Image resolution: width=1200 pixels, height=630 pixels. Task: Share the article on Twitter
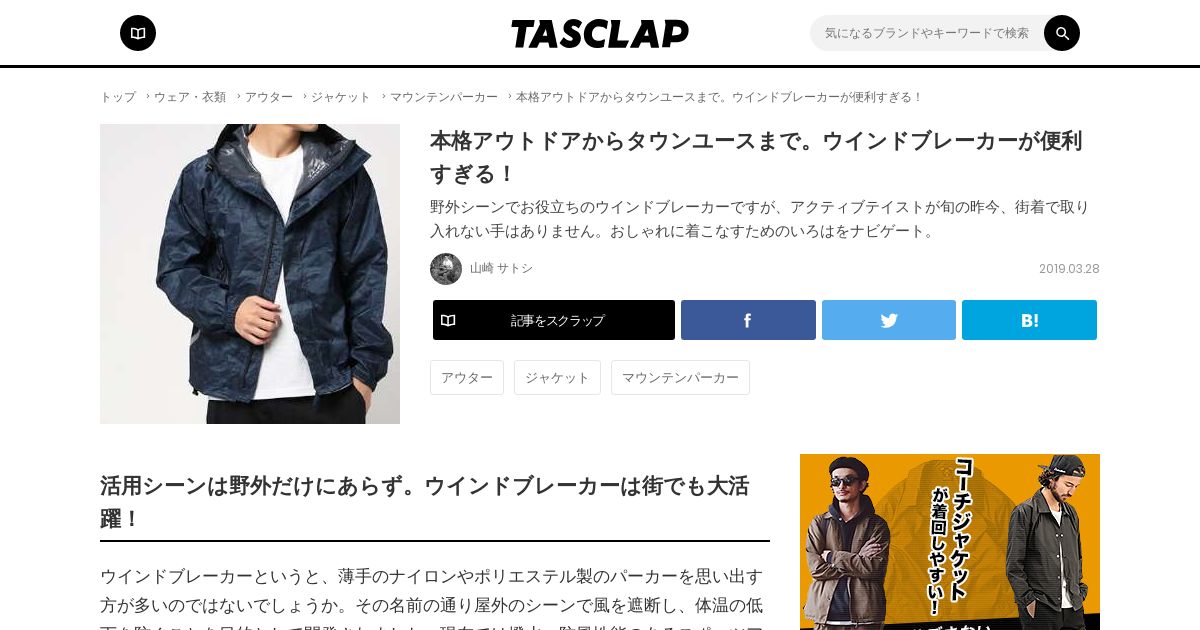889,320
